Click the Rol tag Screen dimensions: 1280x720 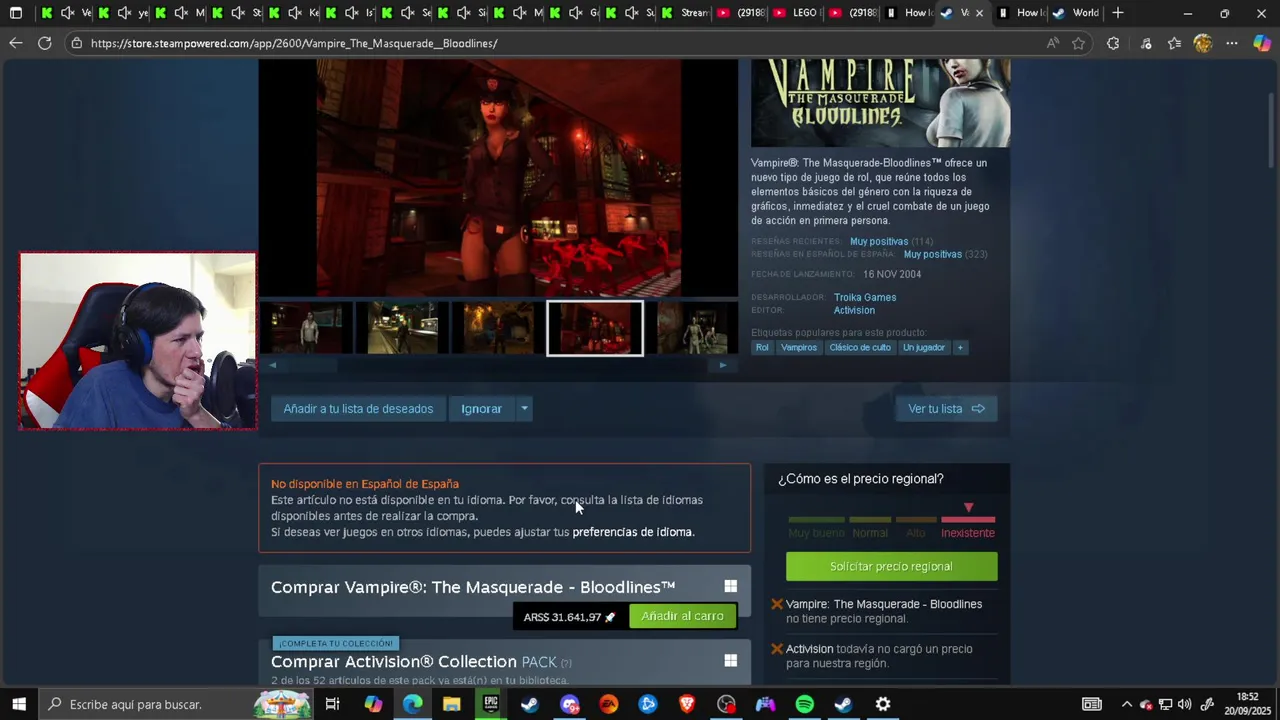pos(762,347)
